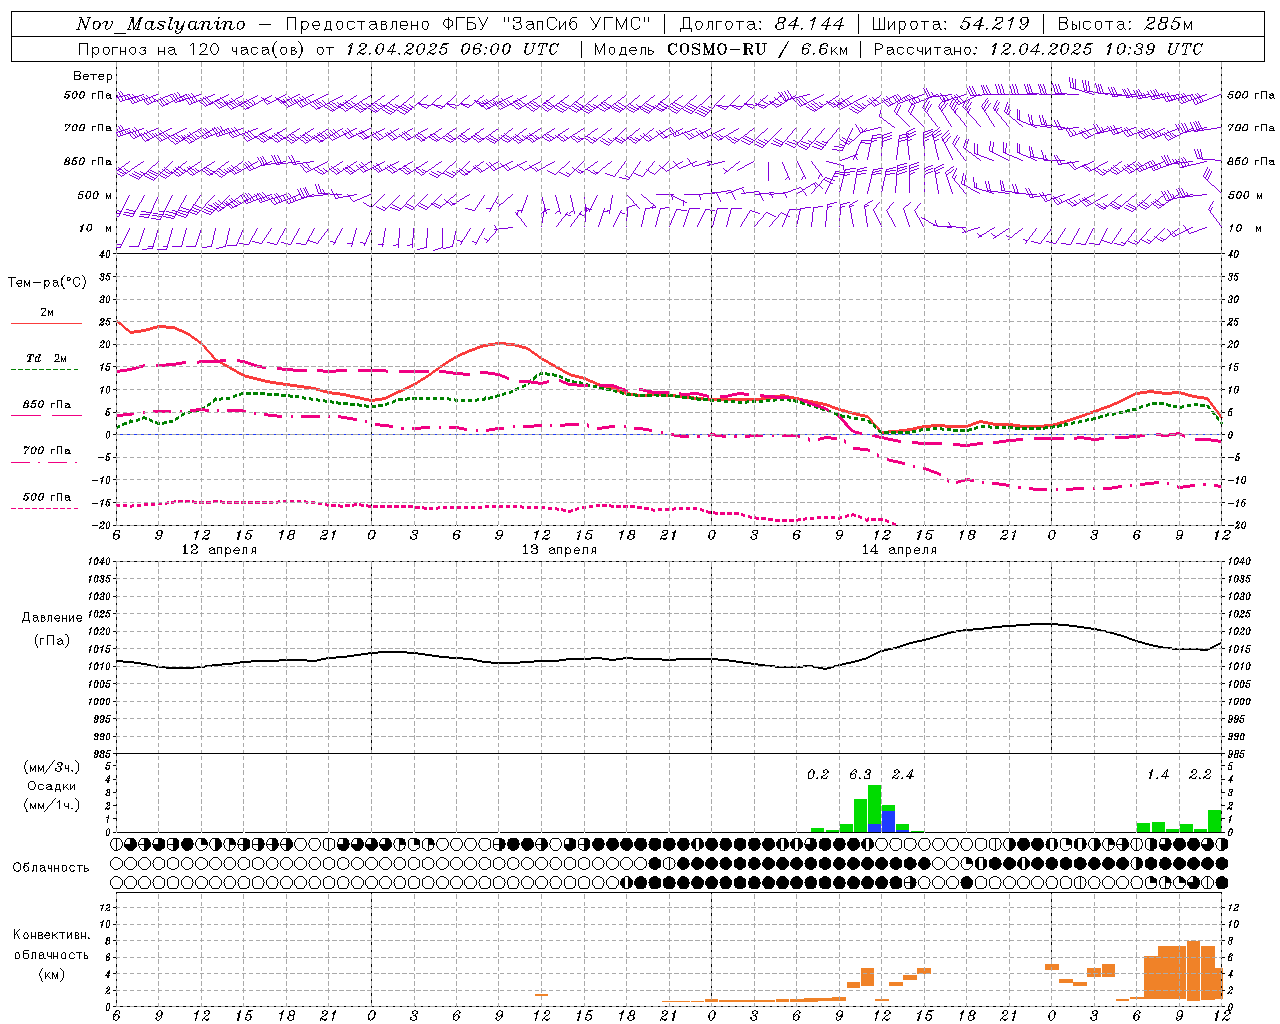1280x1024 pixels.
Task: Click the station title Nov_Maslyanino
Action: click(x=161, y=24)
